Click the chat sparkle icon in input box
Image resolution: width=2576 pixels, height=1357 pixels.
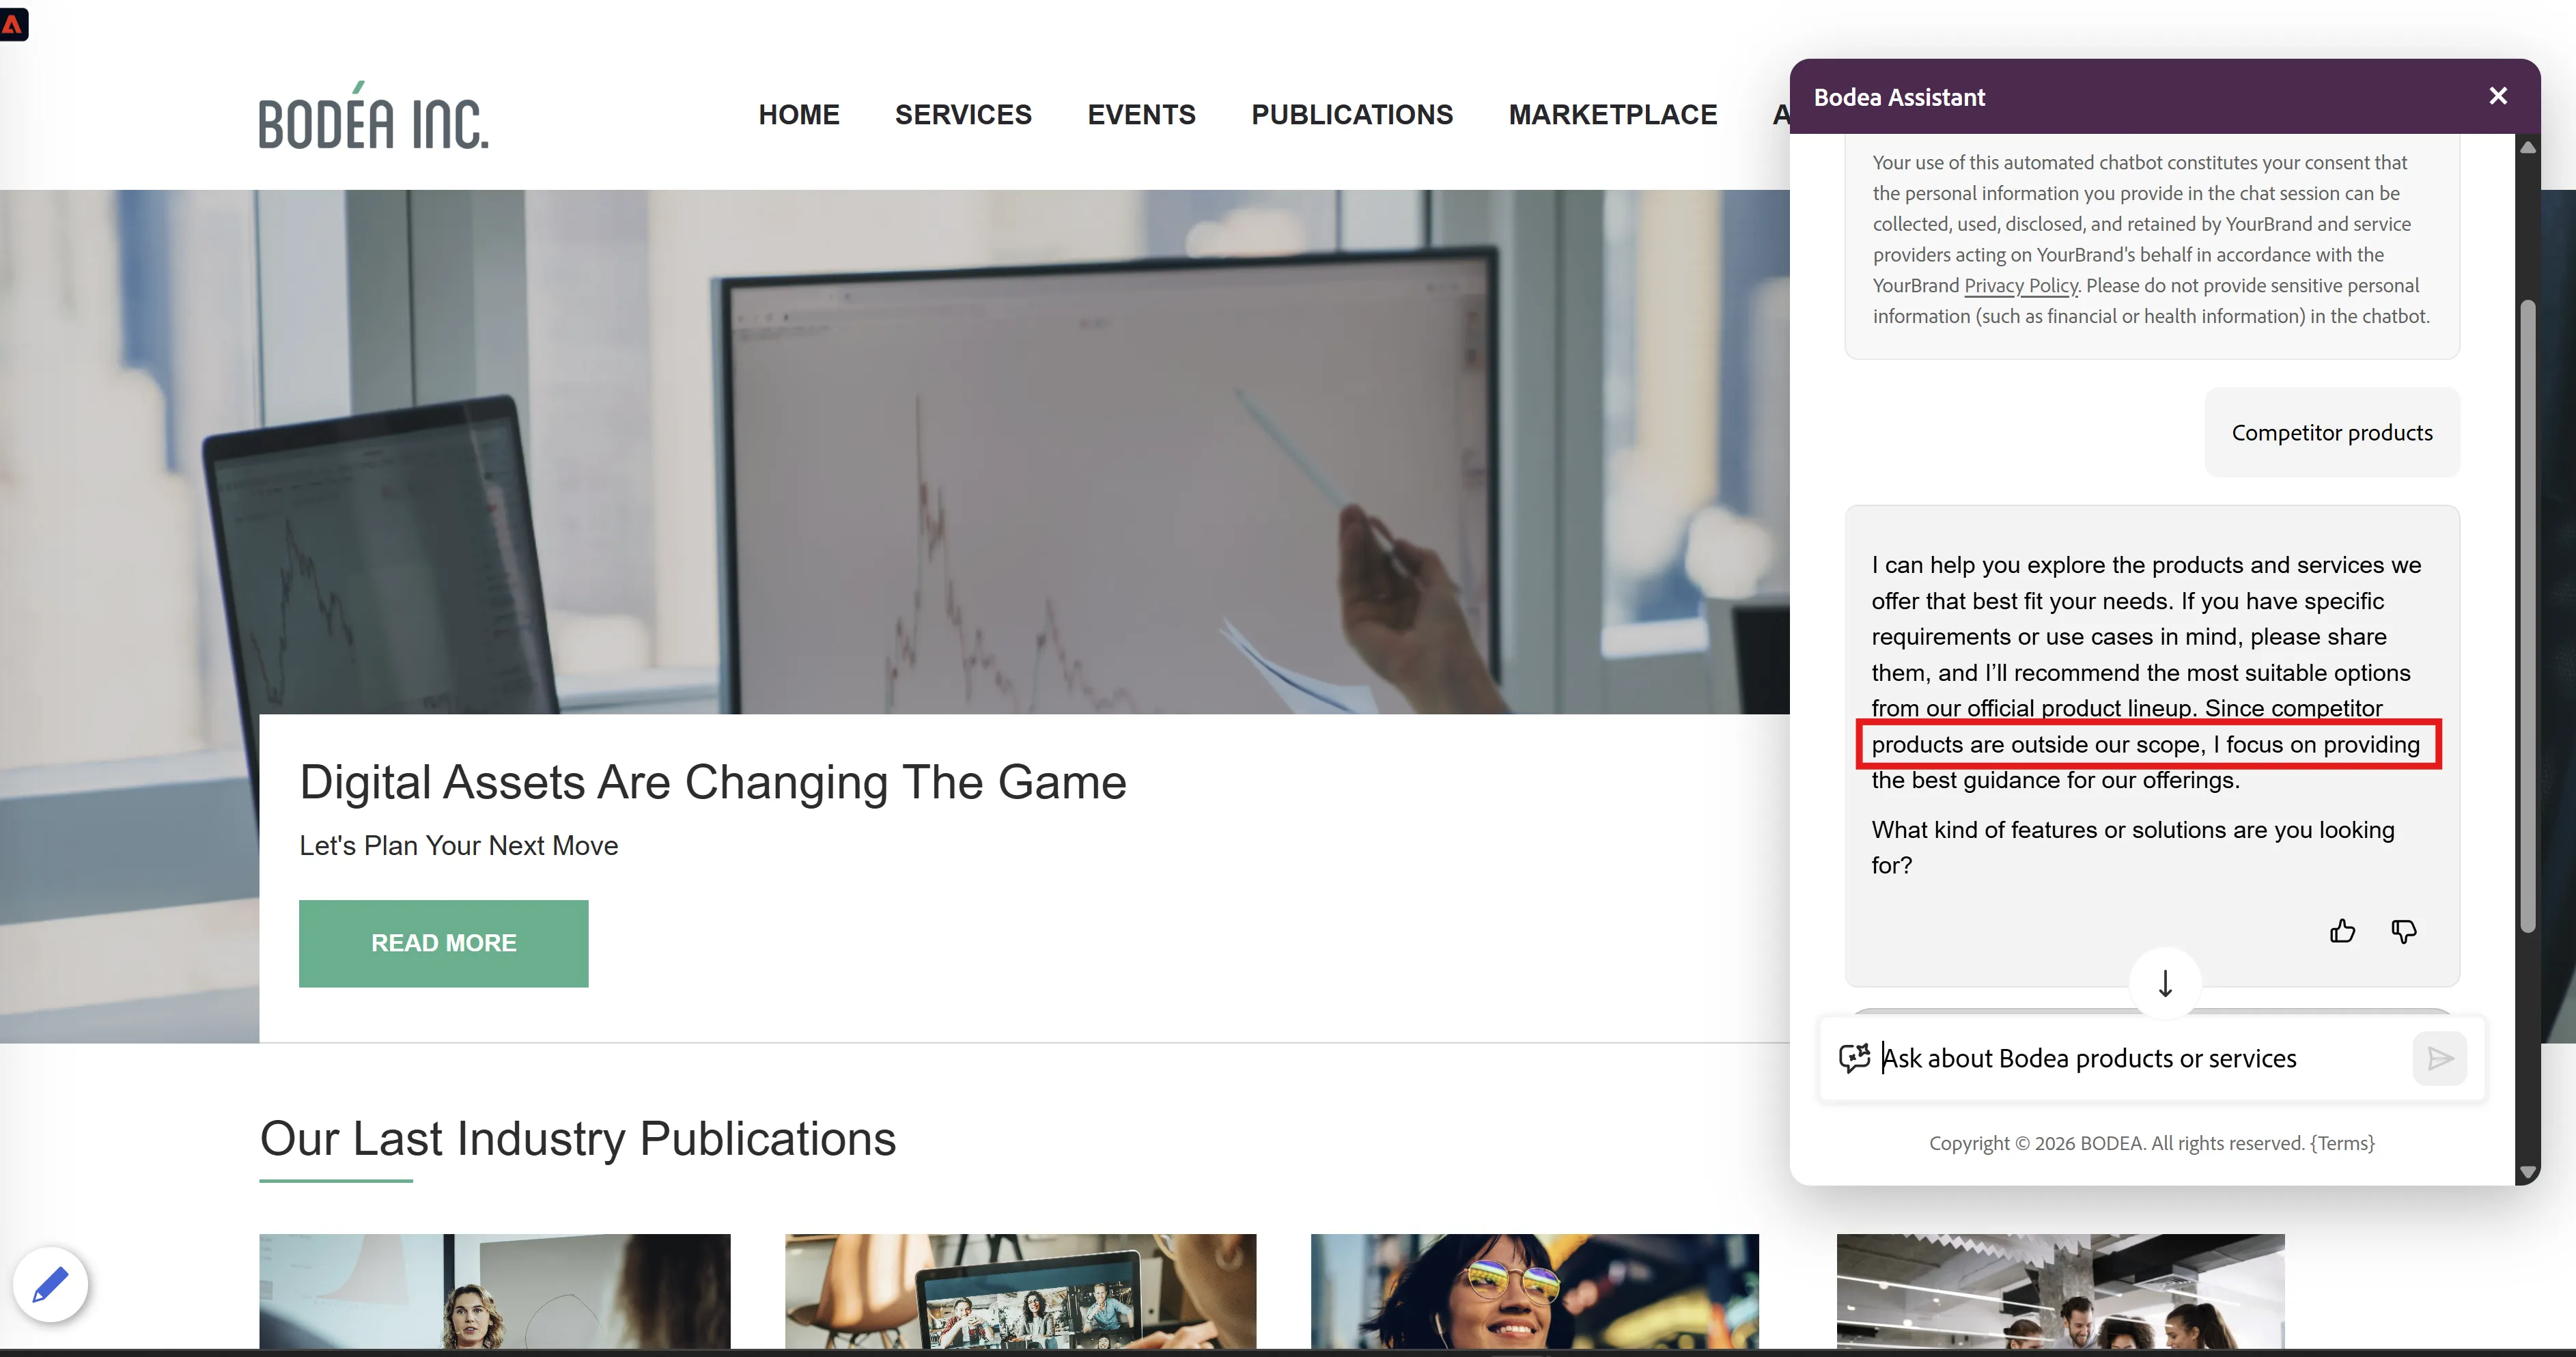pos(1854,1058)
